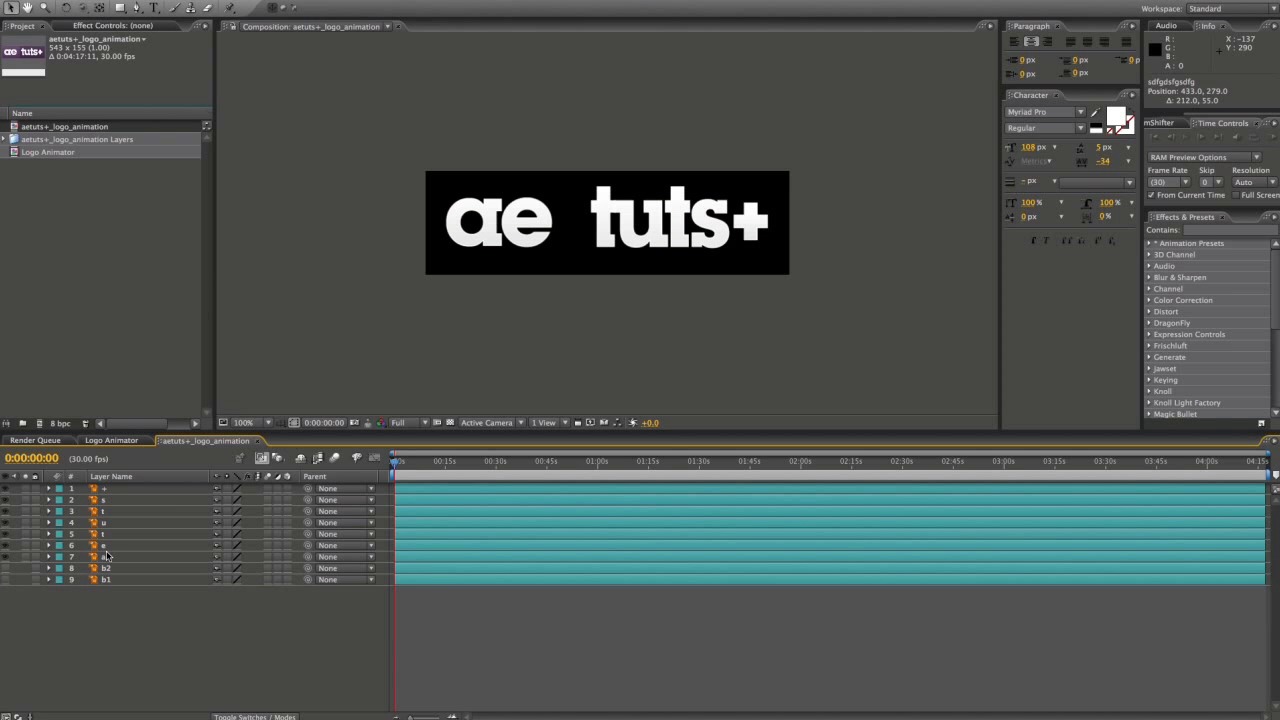Click the timeline current timecode 0:00:00:00
Screen dimensions: 1280x720
pyautogui.click(x=31, y=458)
